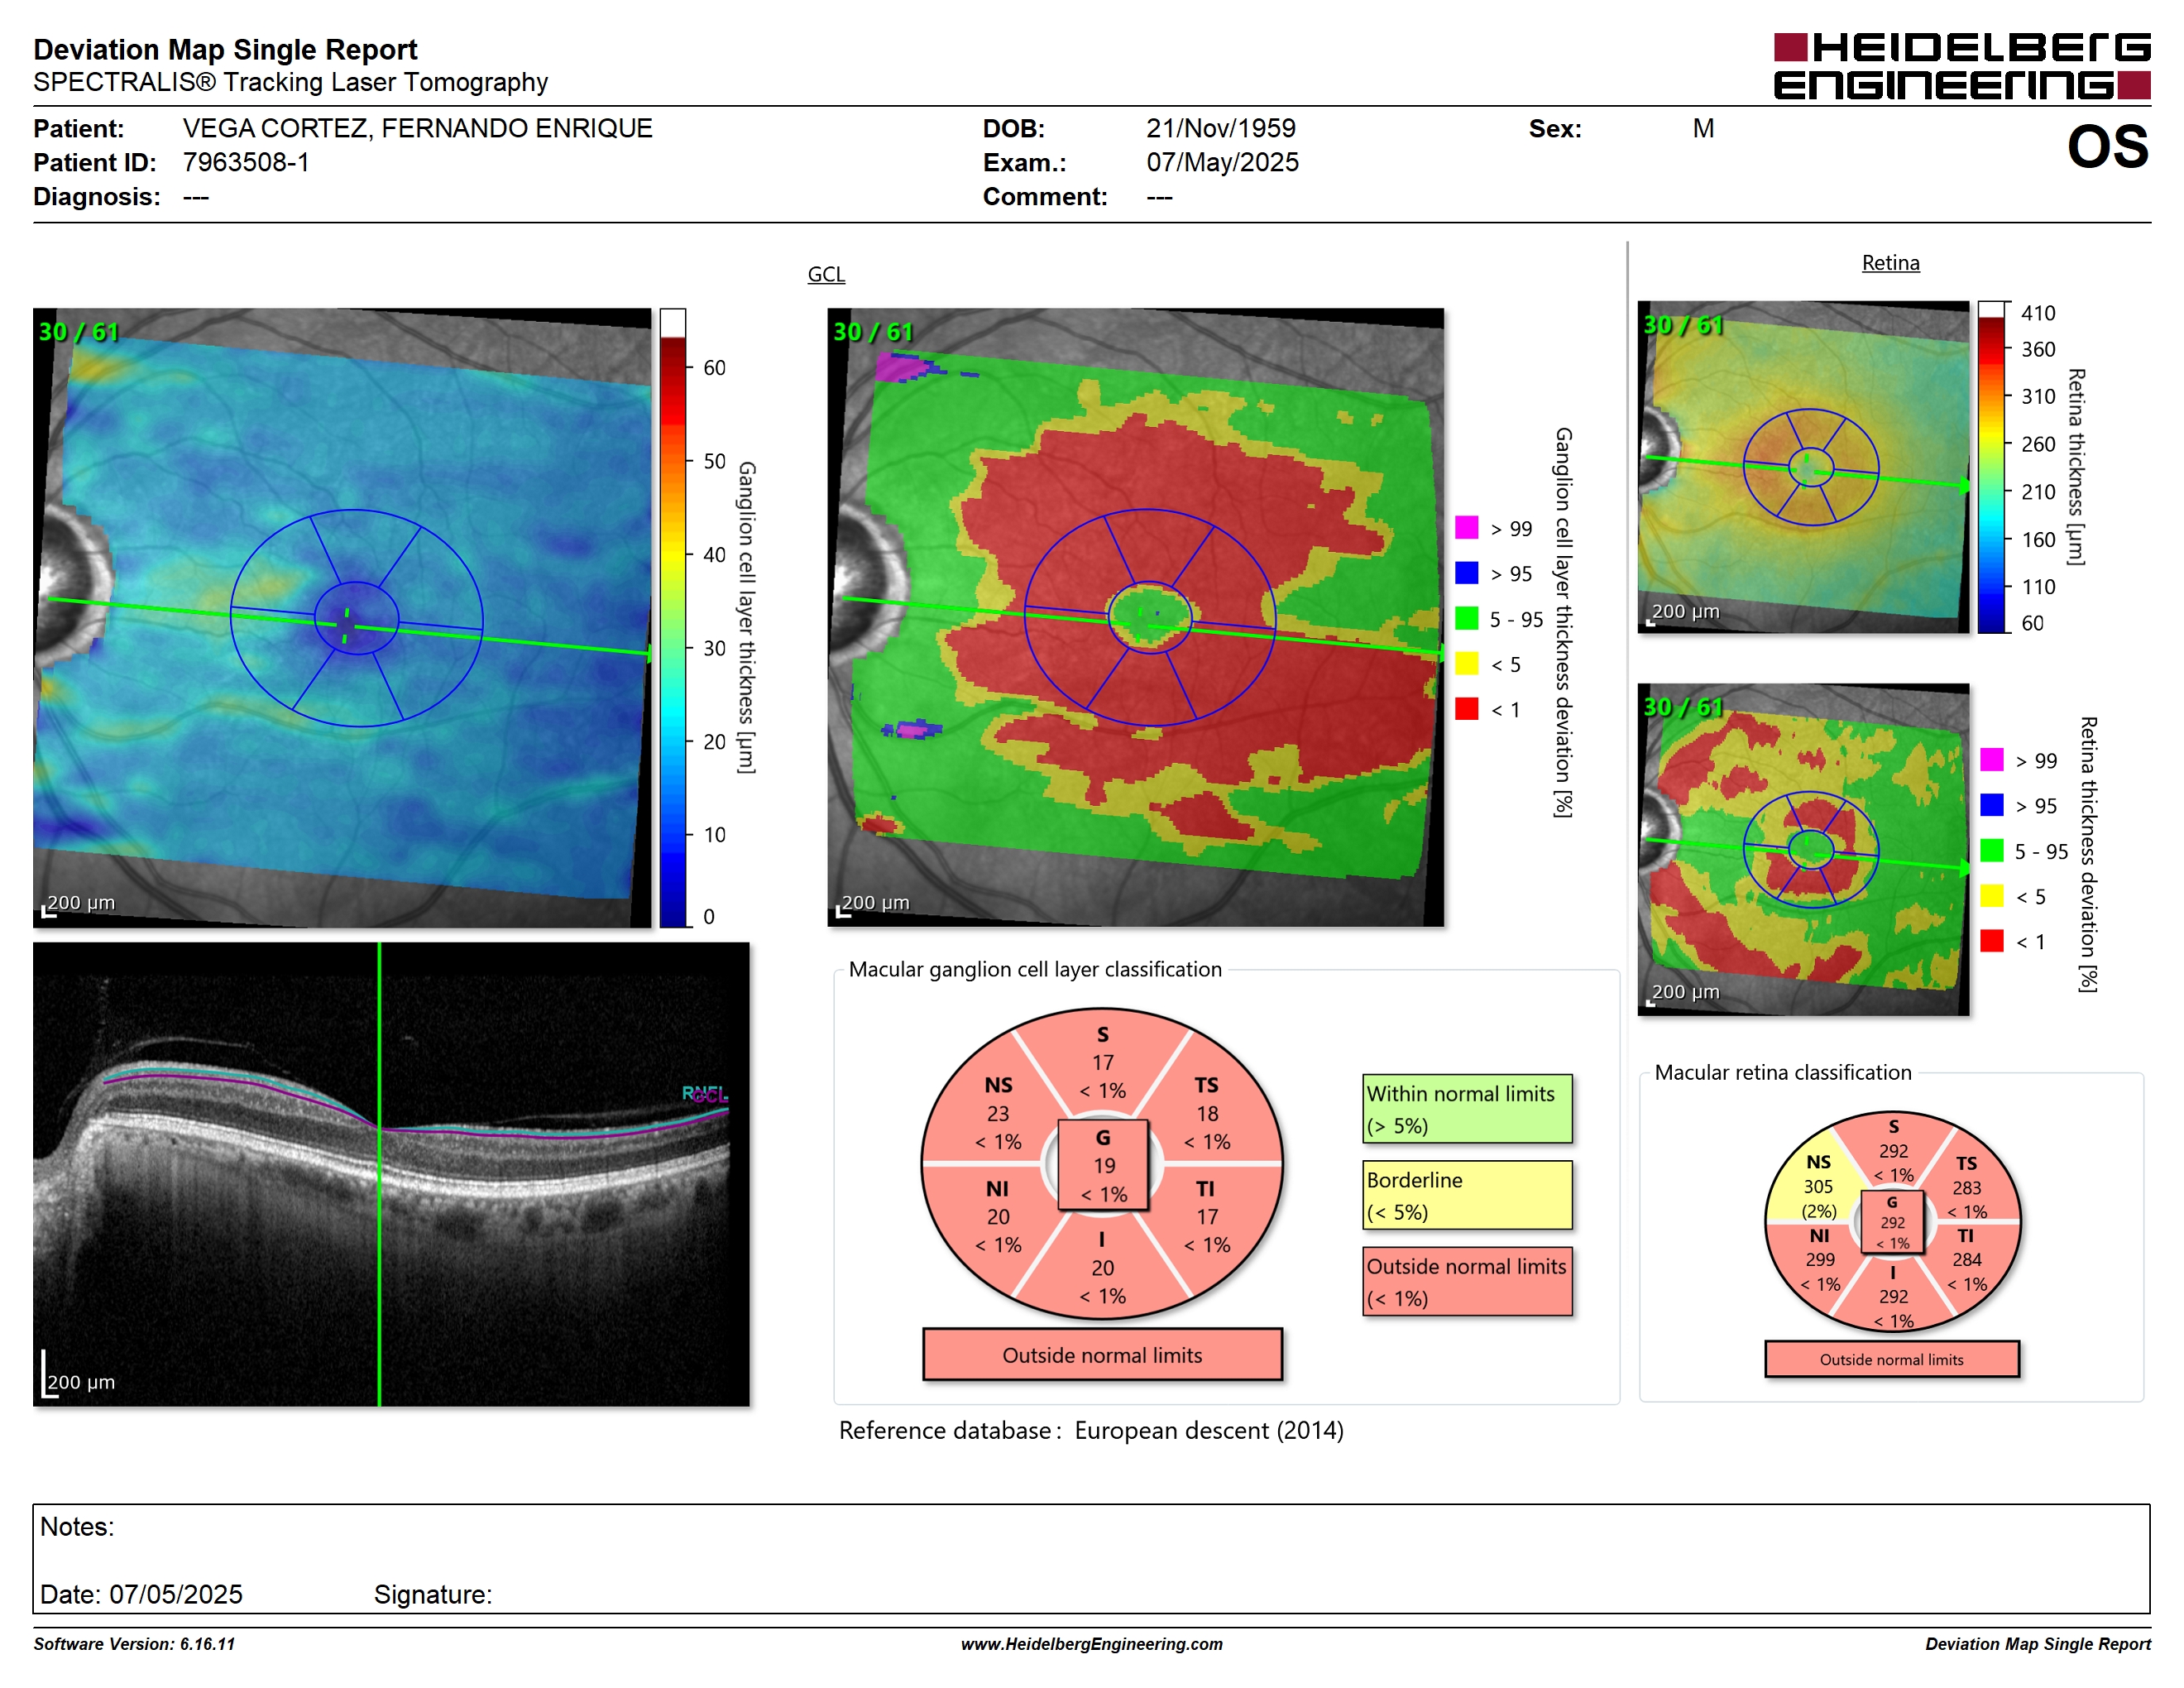Click the GCL thickness color map image

(342, 618)
